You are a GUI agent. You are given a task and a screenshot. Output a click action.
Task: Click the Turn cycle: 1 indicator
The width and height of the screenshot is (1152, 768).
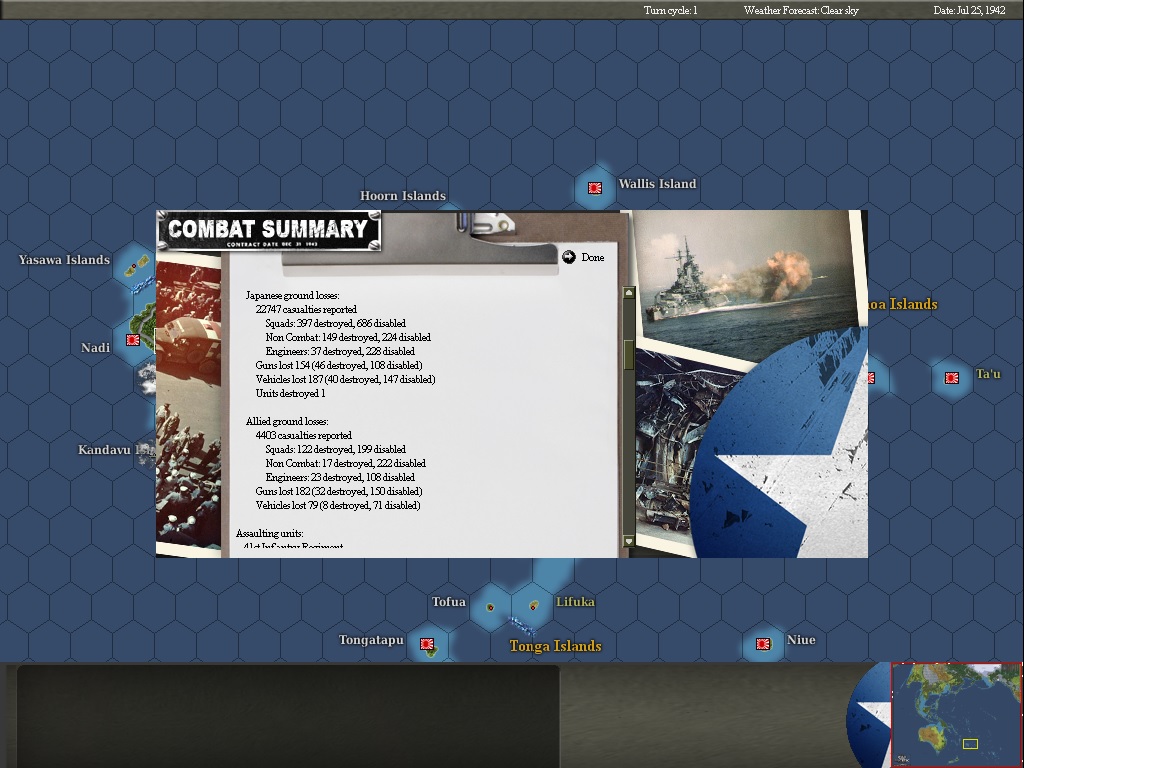[x=671, y=10]
